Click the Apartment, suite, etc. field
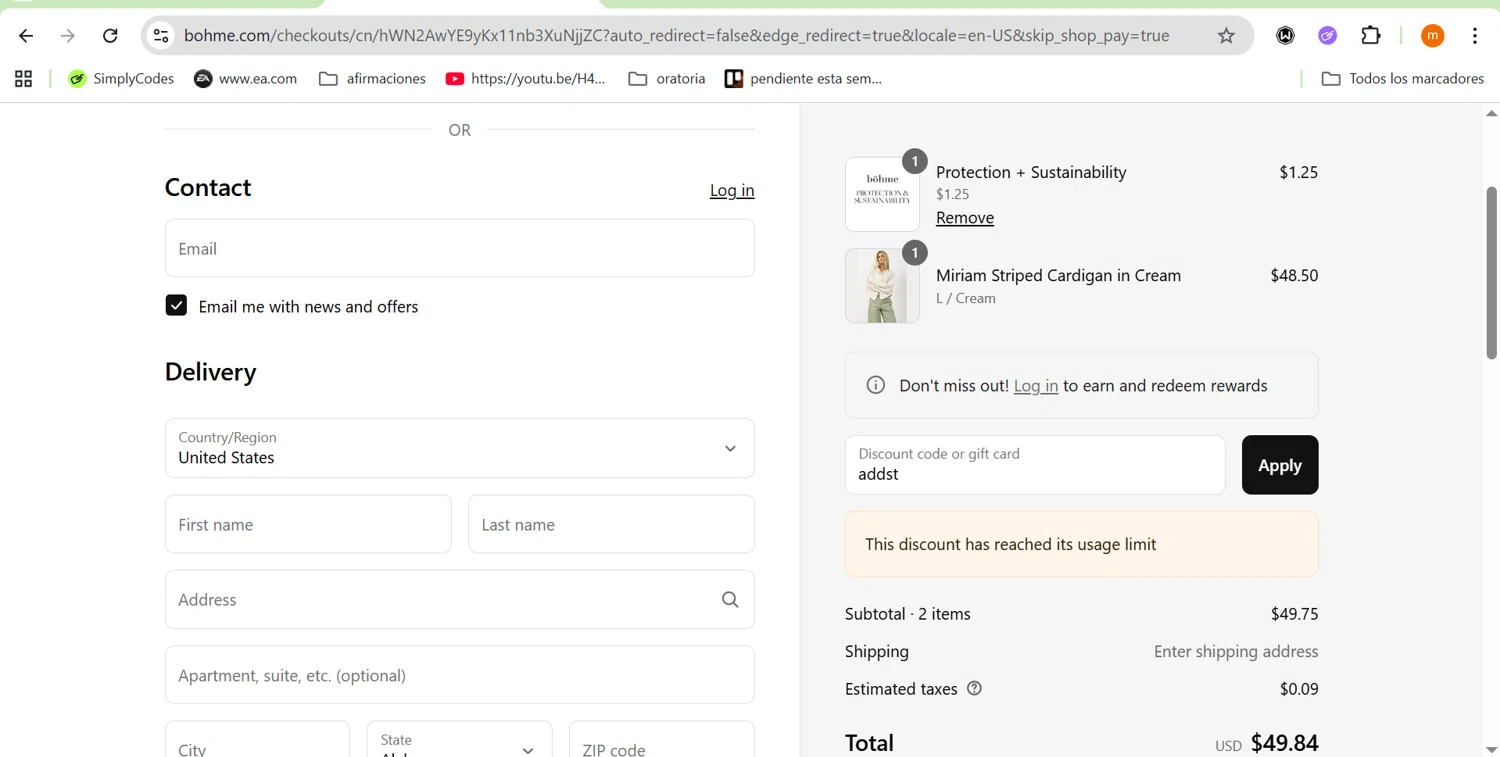This screenshot has width=1500, height=757. [460, 675]
